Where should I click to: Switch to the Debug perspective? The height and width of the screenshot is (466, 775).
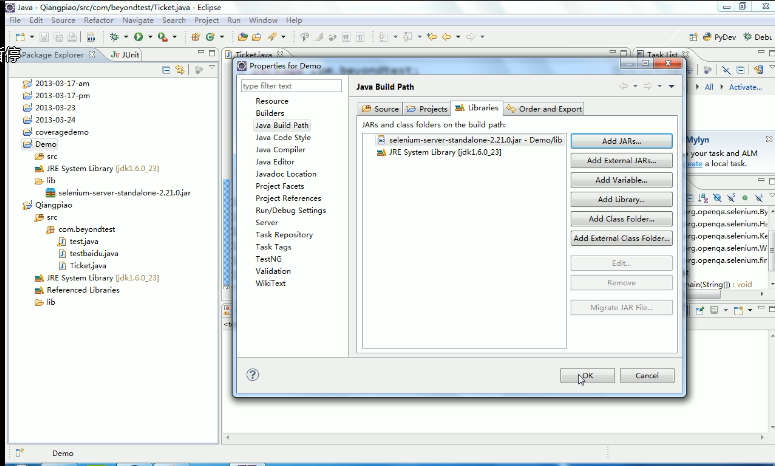coord(758,37)
